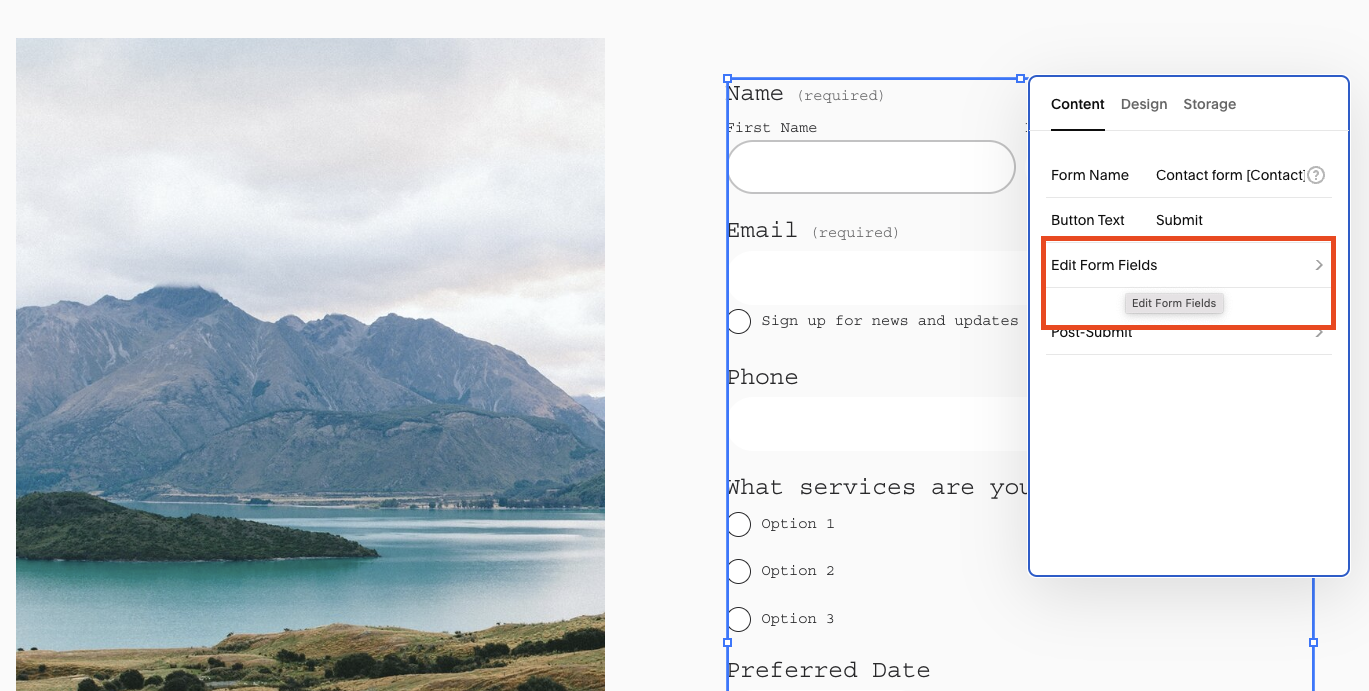
Task: Select the Option 2 radio button
Action: pyautogui.click(x=739, y=571)
